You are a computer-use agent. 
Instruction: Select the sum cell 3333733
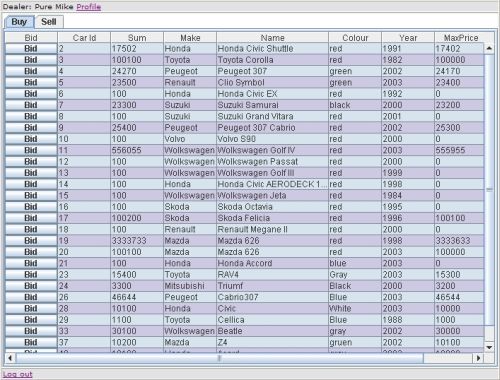[137, 241]
